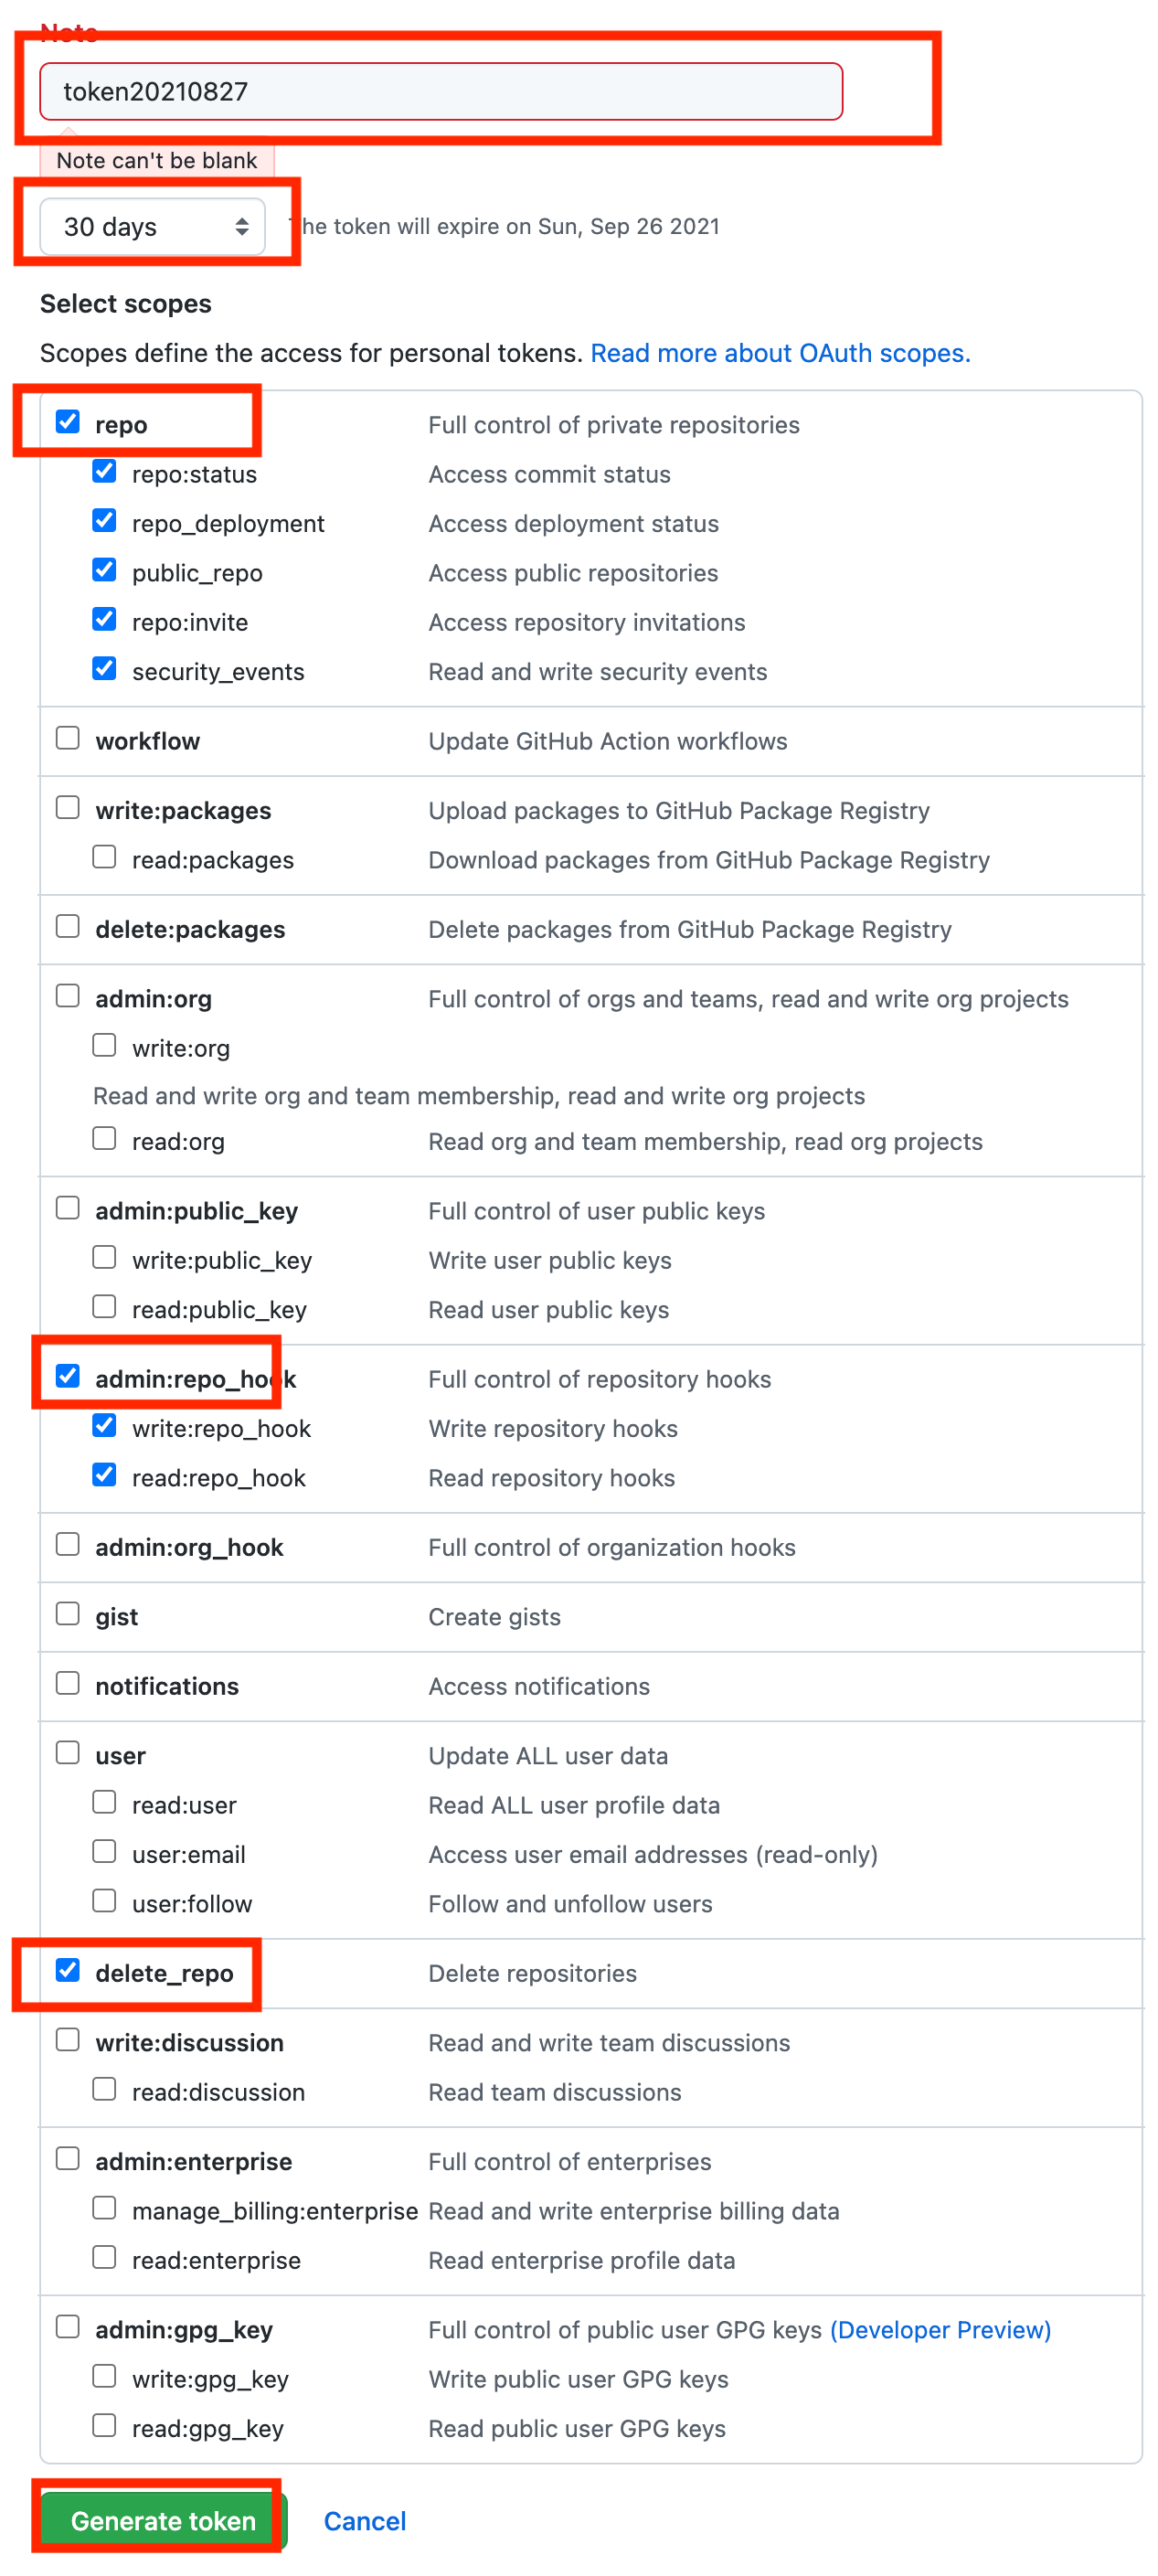
Task: Toggle the repo:status checkbox
Action: [104, 471]
